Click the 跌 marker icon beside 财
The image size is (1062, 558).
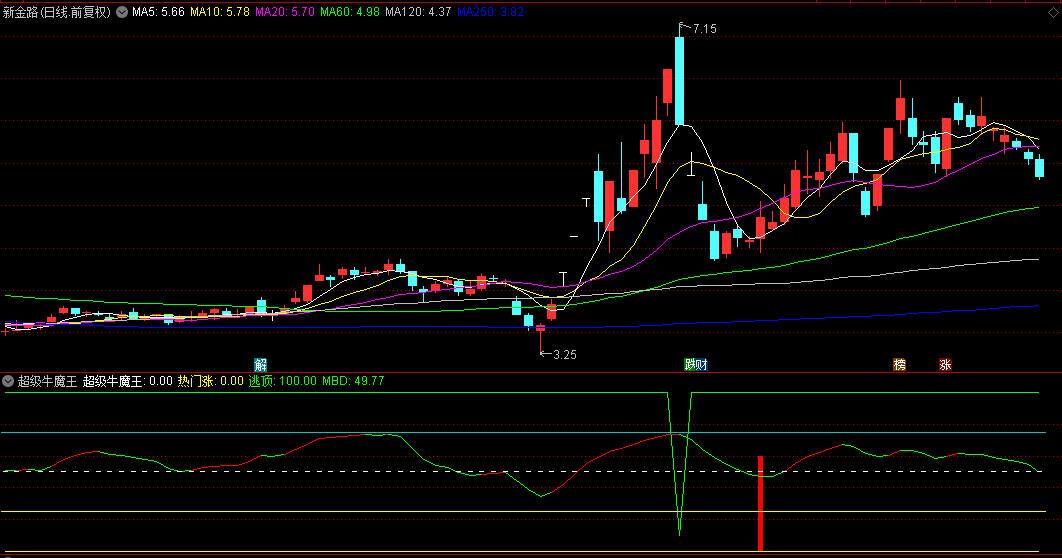coord(690,364)
